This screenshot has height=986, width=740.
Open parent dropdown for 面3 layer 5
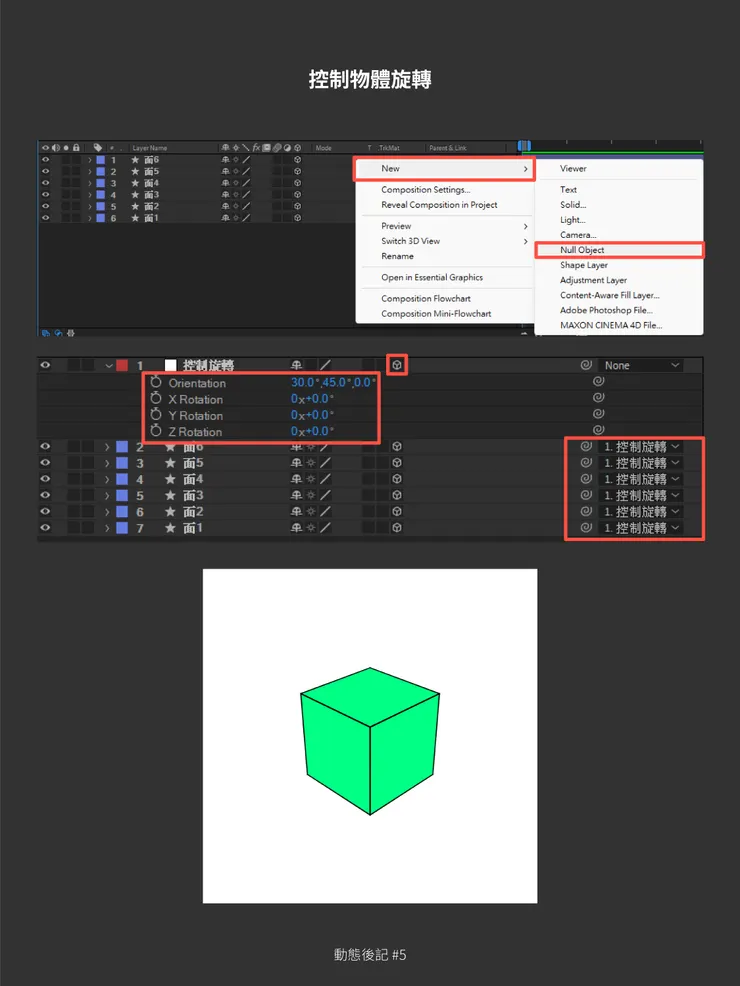click(641, 496)
